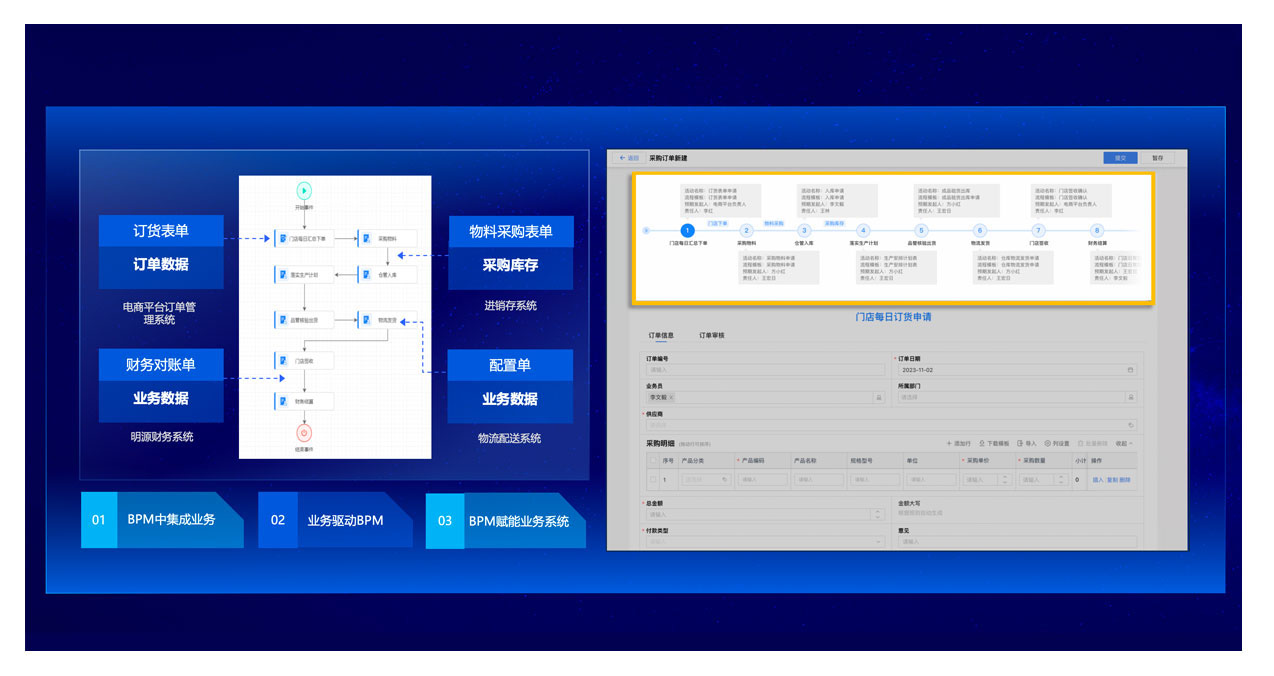Click the 暂存 save draft button

1158,158
